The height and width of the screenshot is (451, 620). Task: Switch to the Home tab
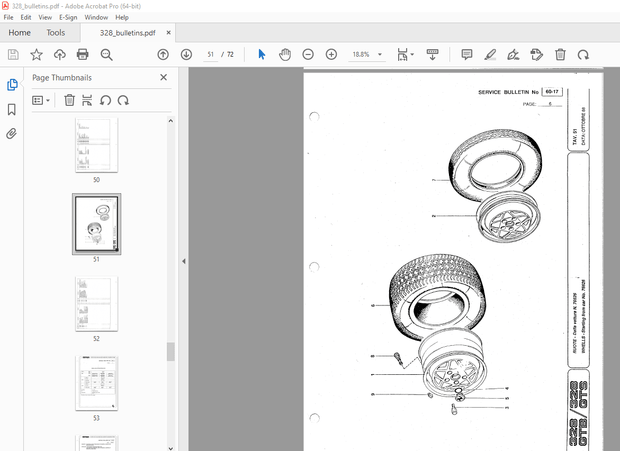click(19, 33)
